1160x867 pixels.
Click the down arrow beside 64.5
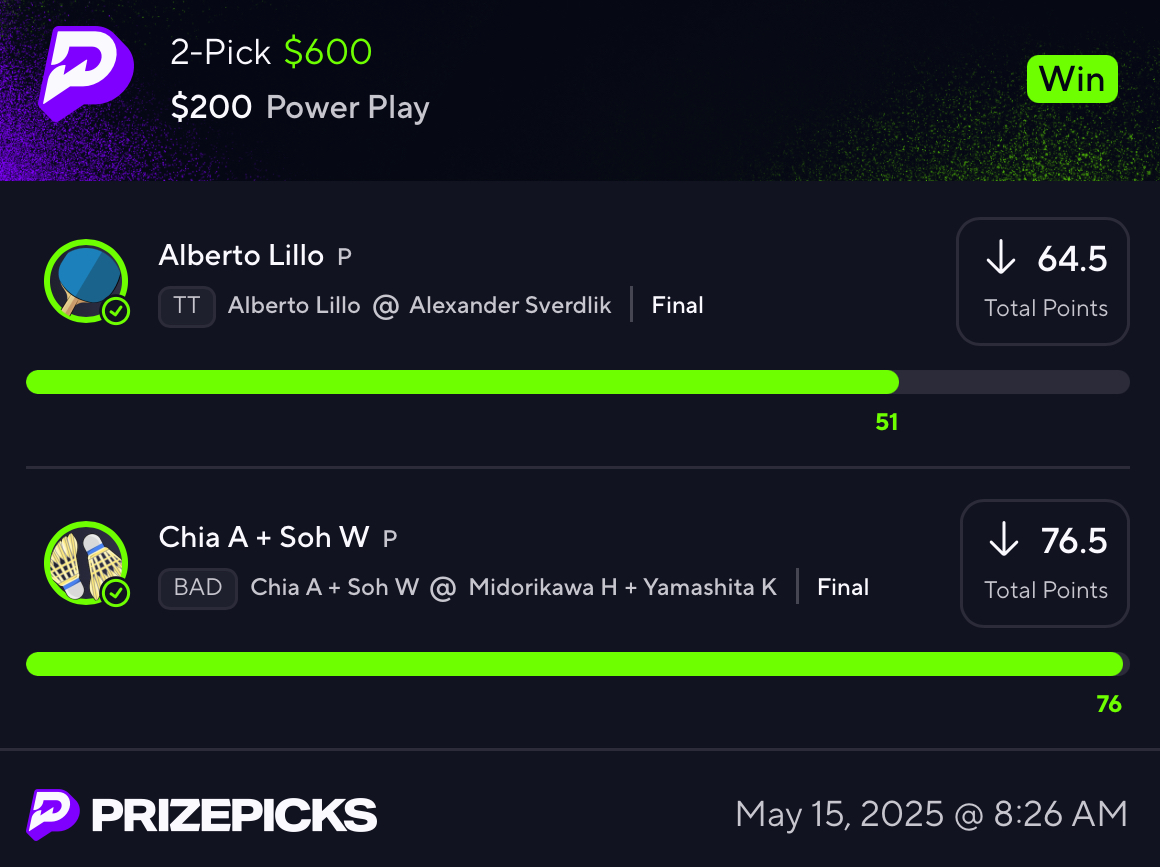tap(1001, 257)
